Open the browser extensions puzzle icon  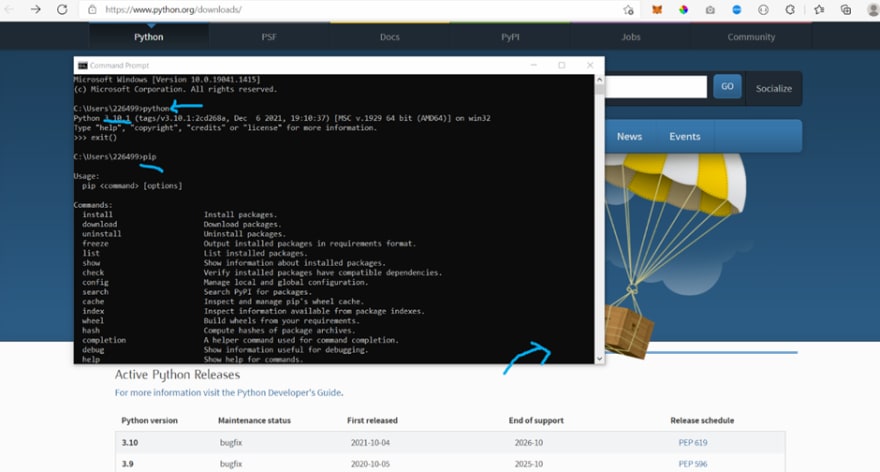point(790,10)
